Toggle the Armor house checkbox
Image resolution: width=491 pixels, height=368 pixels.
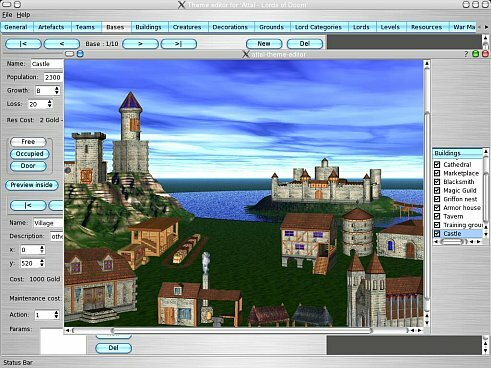tap(437, 208)
